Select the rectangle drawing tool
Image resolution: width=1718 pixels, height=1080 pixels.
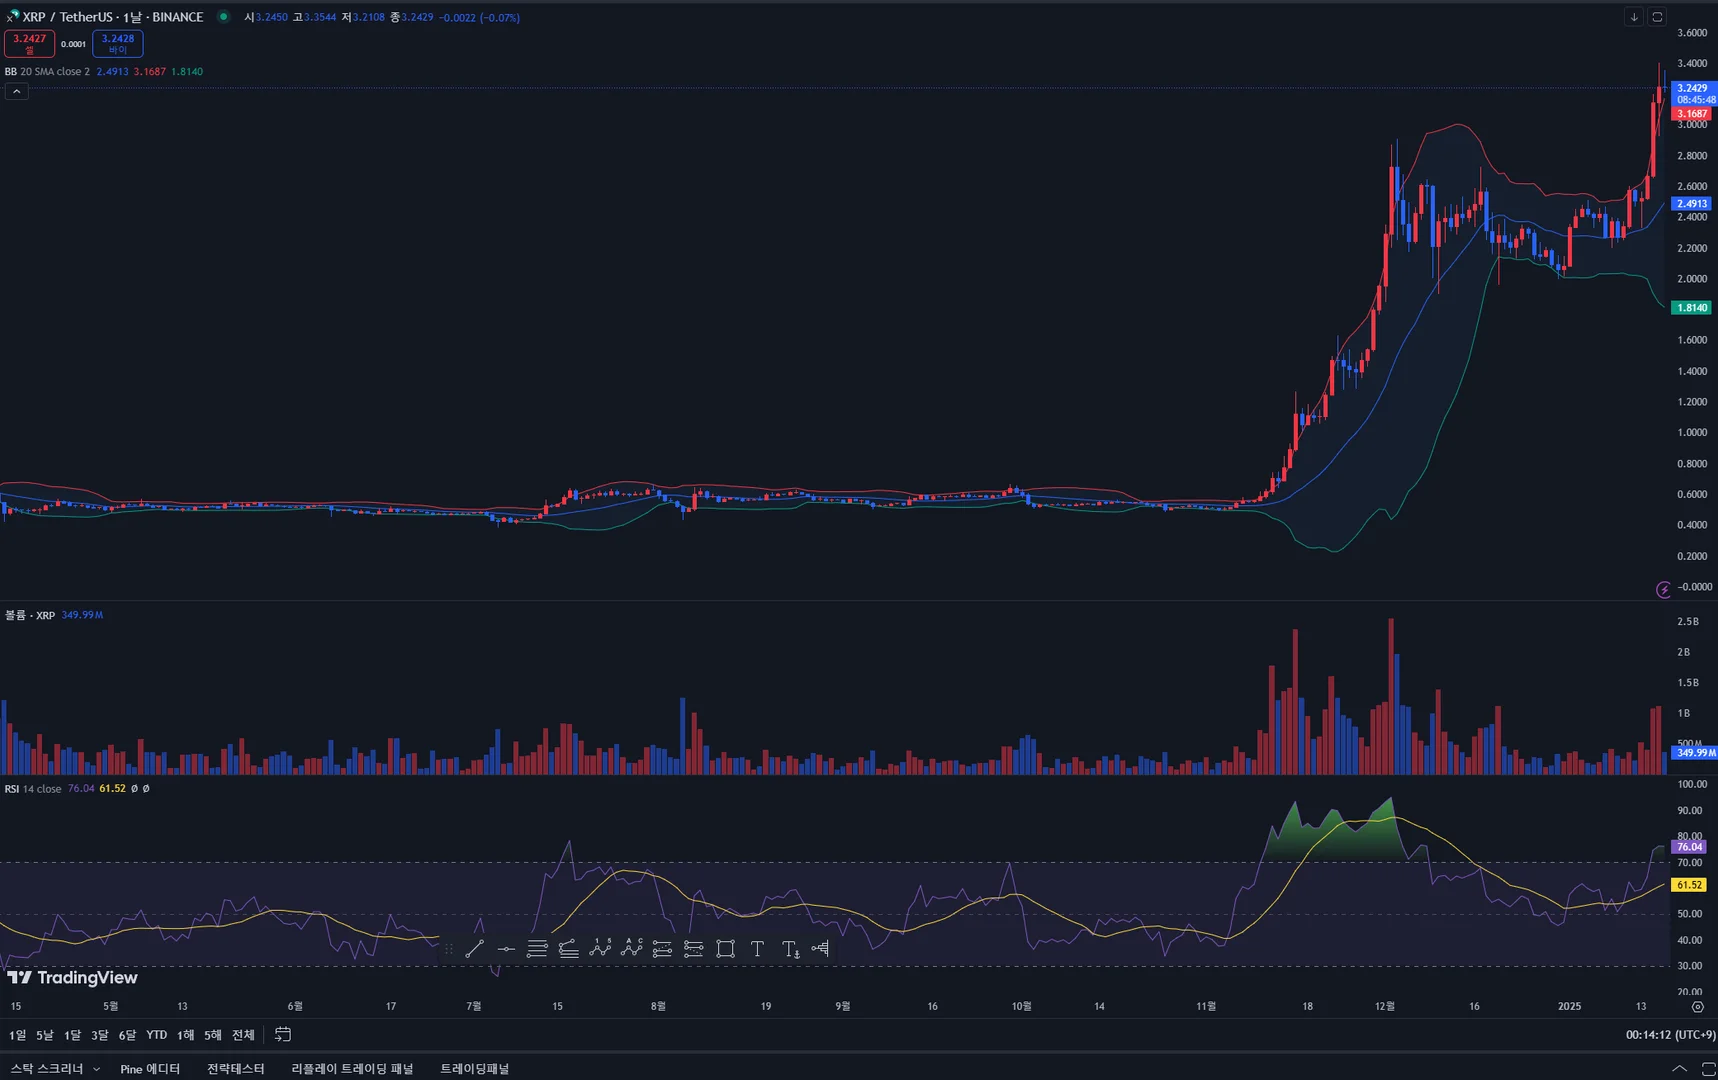(726, 949)
